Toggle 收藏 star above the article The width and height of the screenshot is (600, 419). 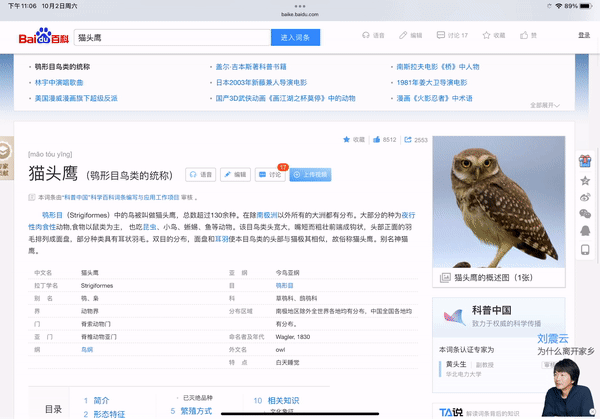tap(354, 140)
